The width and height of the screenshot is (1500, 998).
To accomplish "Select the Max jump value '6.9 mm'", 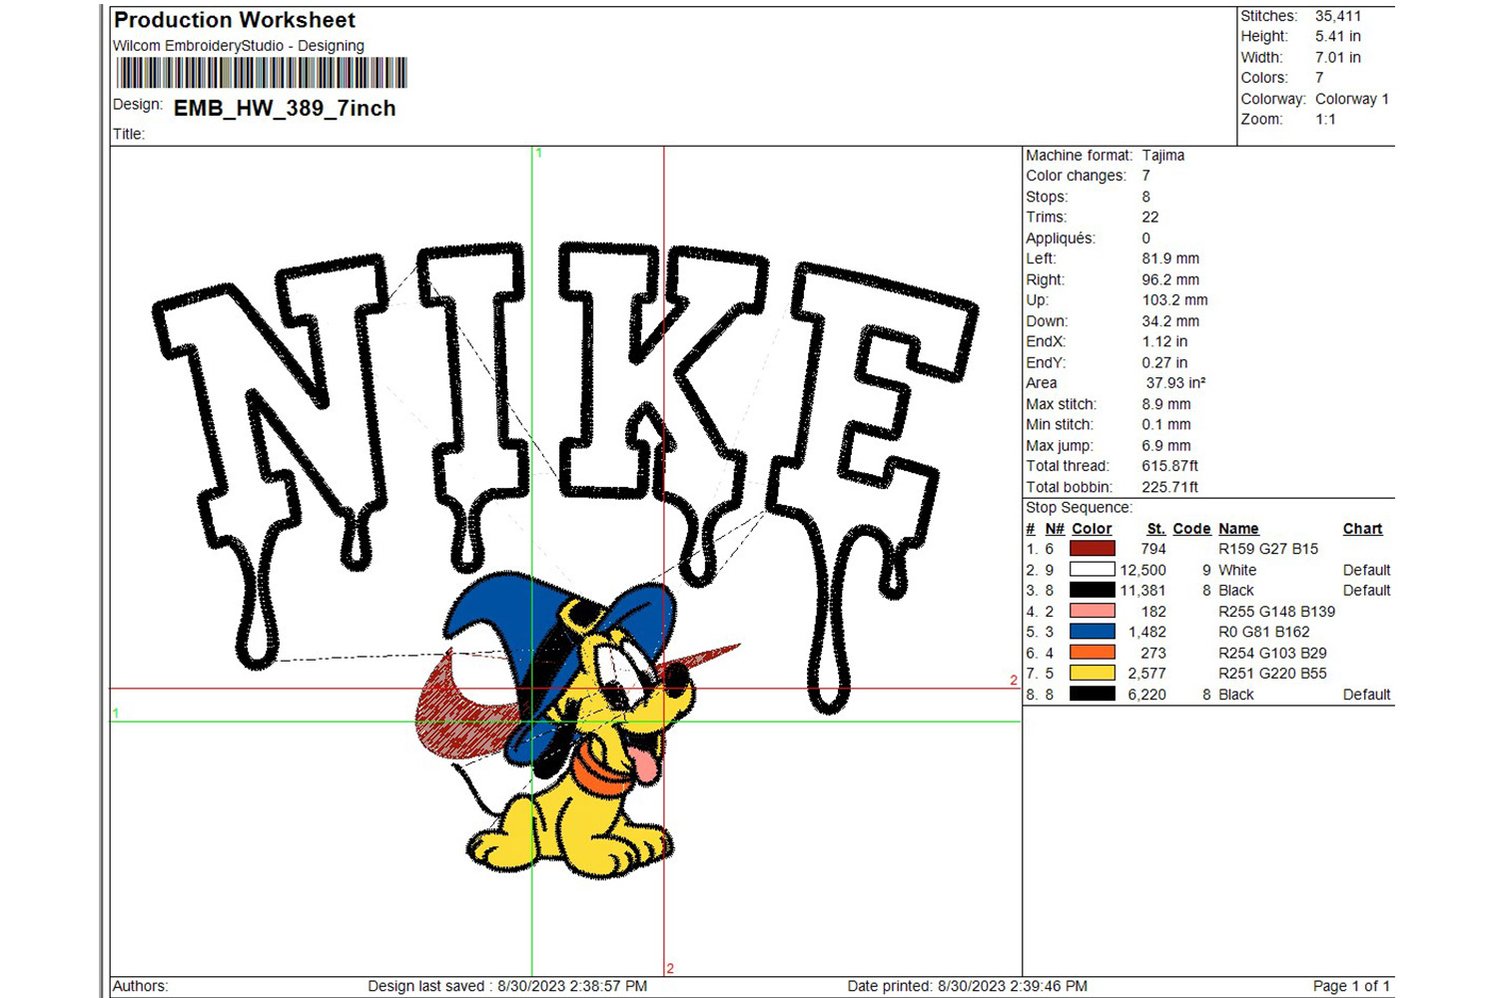I will click(1167, 446).
